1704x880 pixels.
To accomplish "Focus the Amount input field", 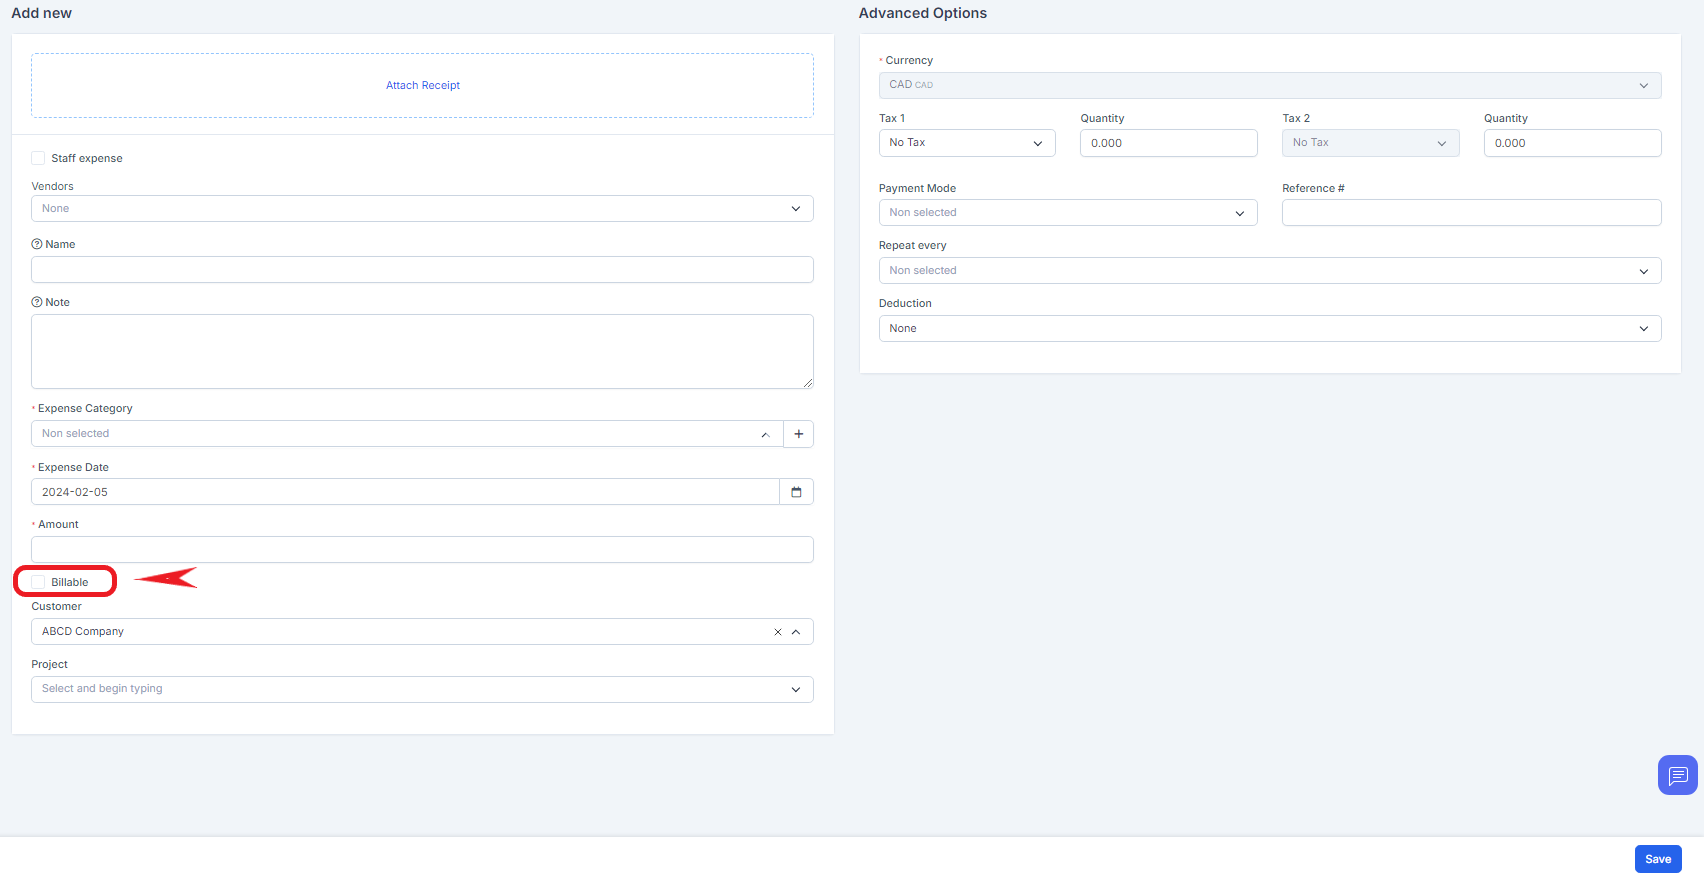I will pos(422,550).
